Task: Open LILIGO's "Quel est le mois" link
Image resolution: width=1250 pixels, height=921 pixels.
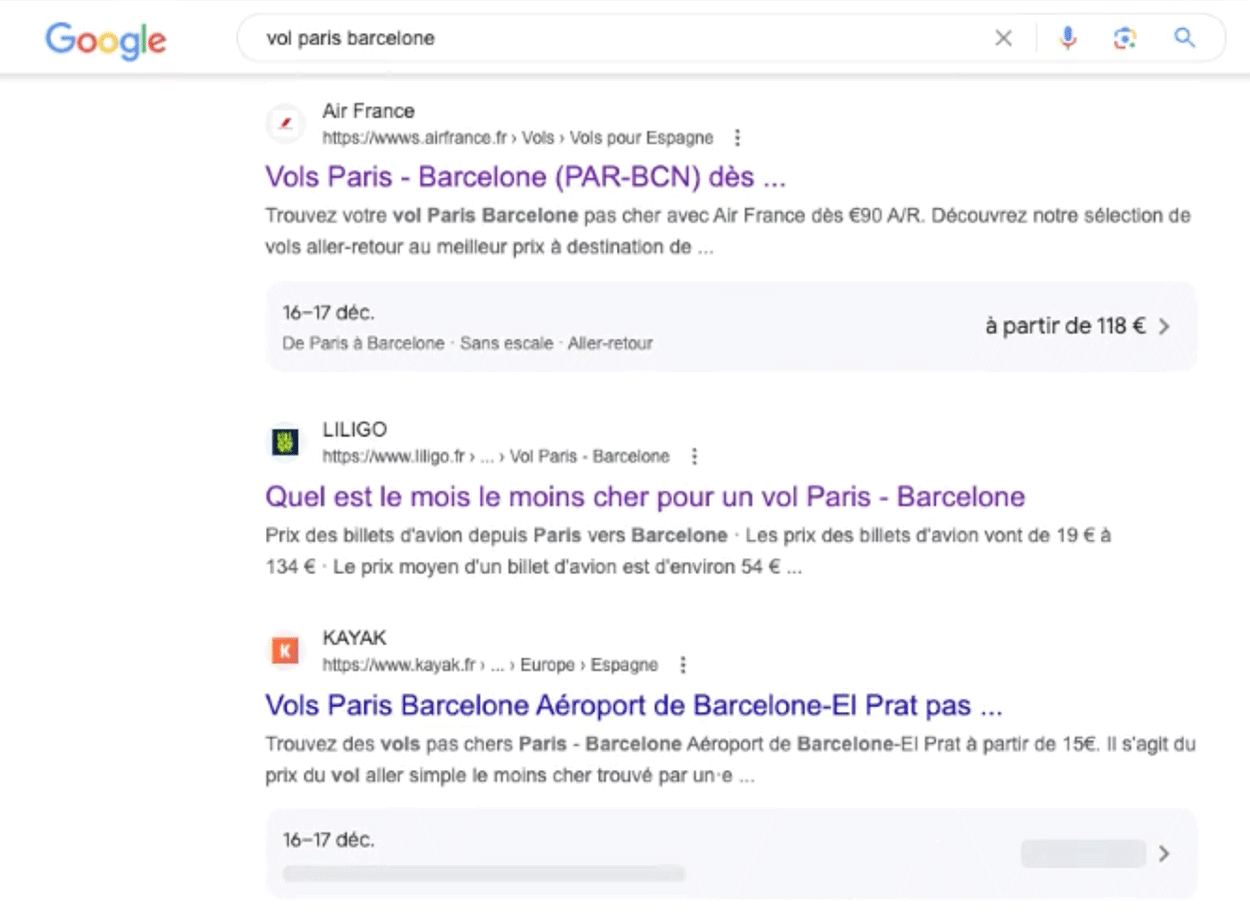Action: (645, 496)
